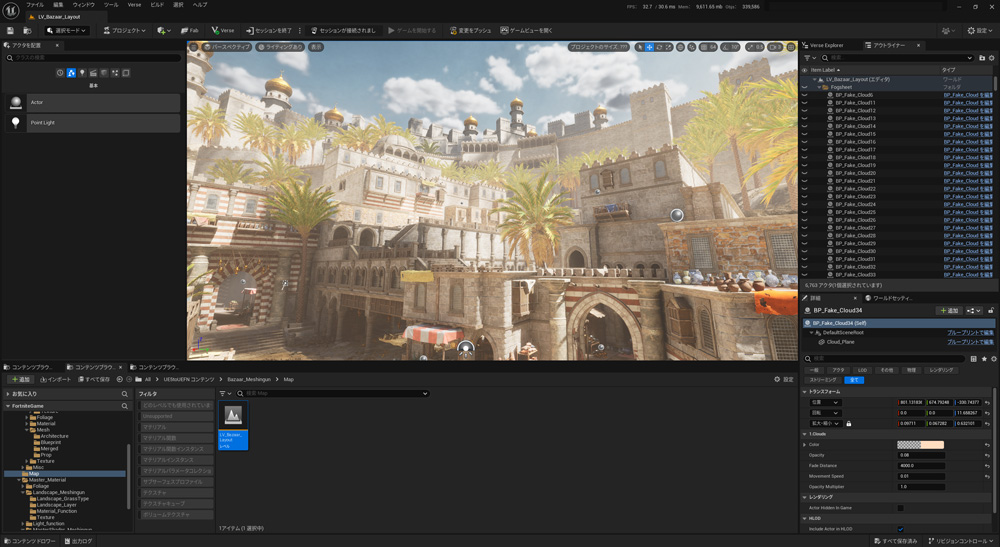The height and width of the screenshot is (547, 1000).
Task: Select the LV_Bazaar_Layout level thumbnail
Action: (x=233, y=425)
